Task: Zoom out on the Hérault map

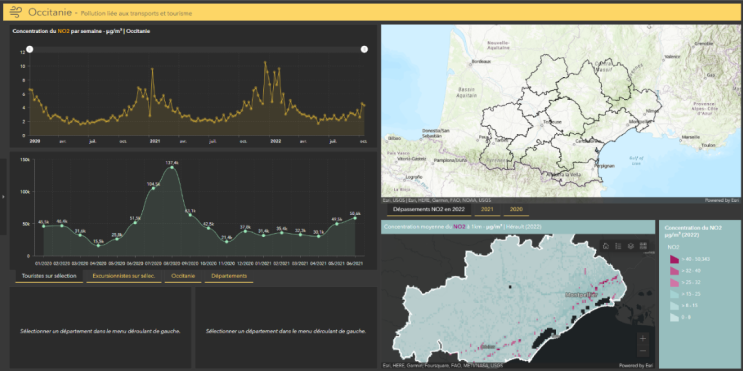Action: (643, 351)
